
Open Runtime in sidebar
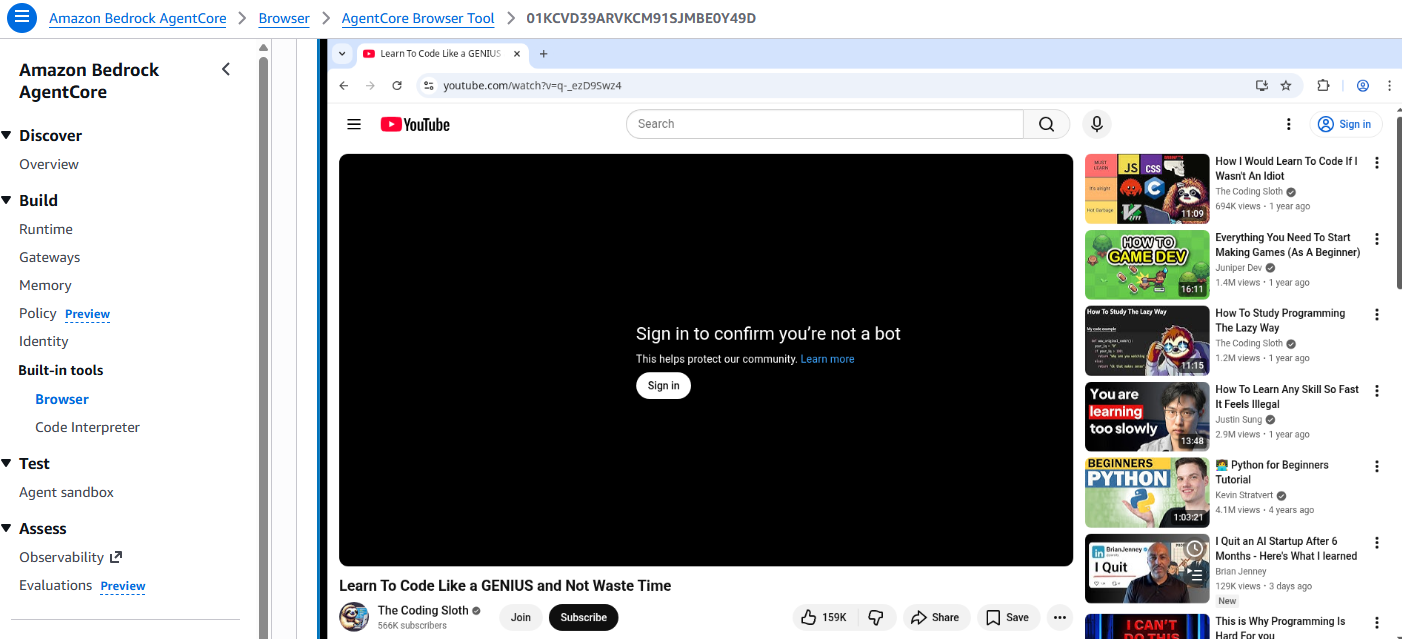click(46, 229)
